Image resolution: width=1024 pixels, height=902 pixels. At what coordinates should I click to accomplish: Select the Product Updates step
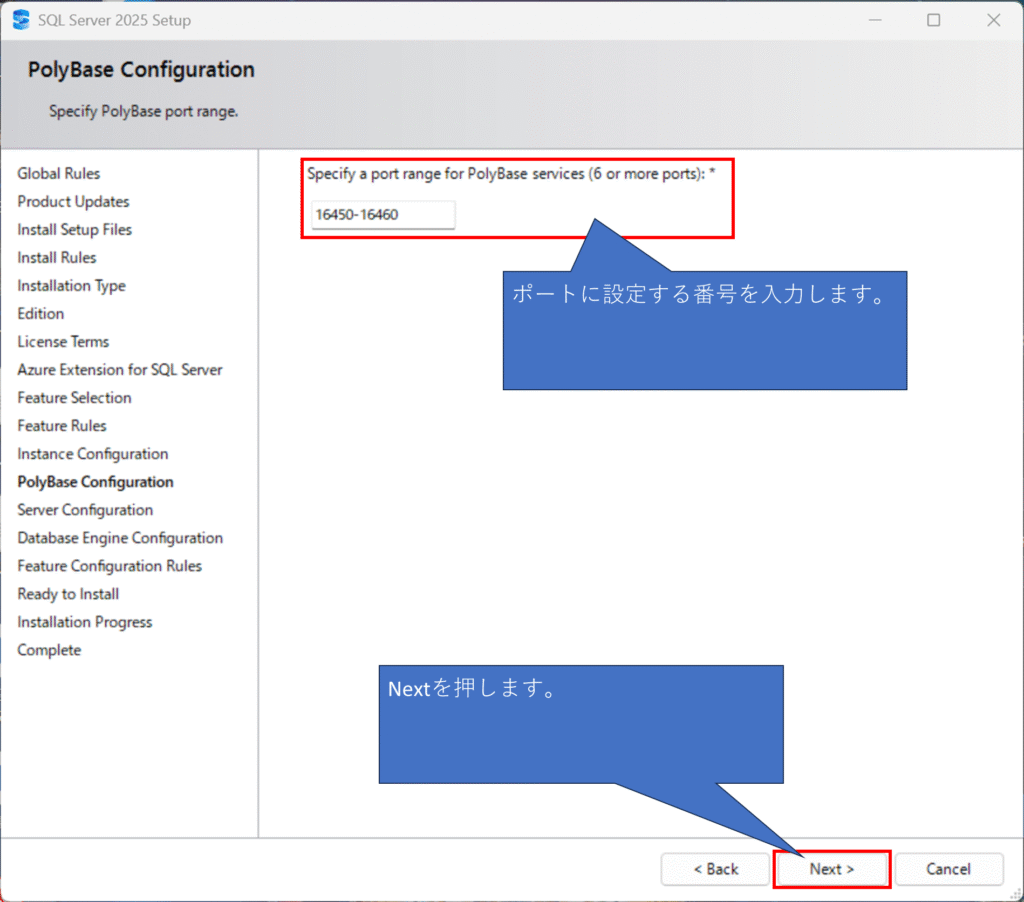[73, 202]
